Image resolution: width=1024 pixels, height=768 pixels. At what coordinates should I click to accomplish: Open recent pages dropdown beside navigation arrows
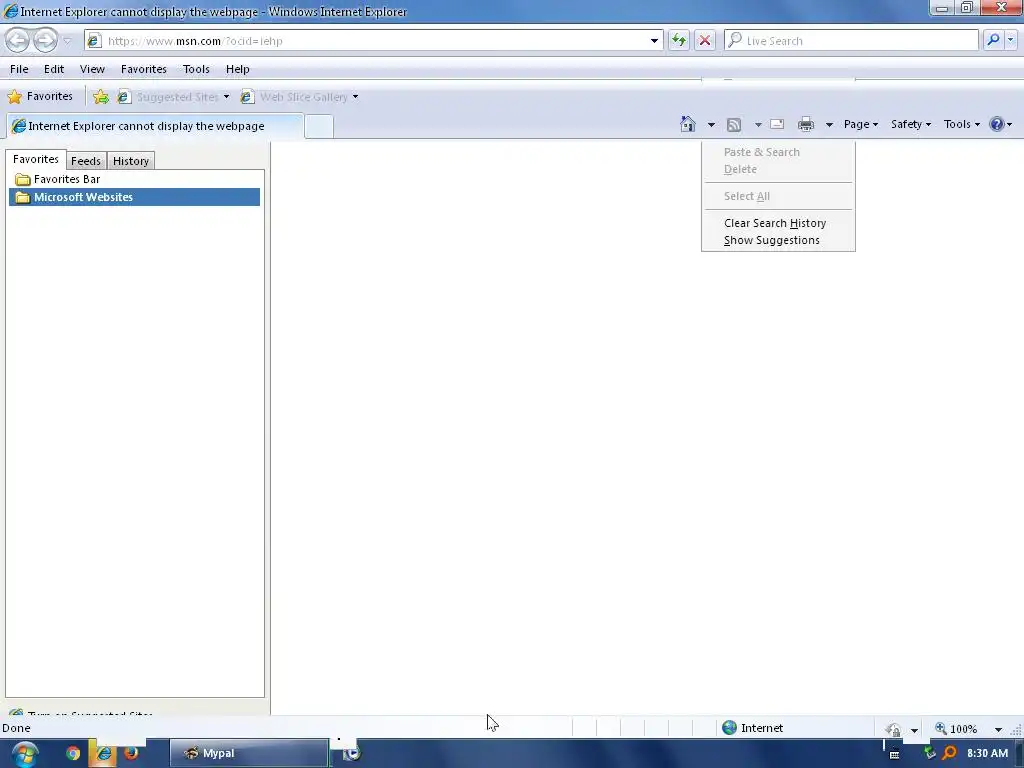[x=67, y=41]
